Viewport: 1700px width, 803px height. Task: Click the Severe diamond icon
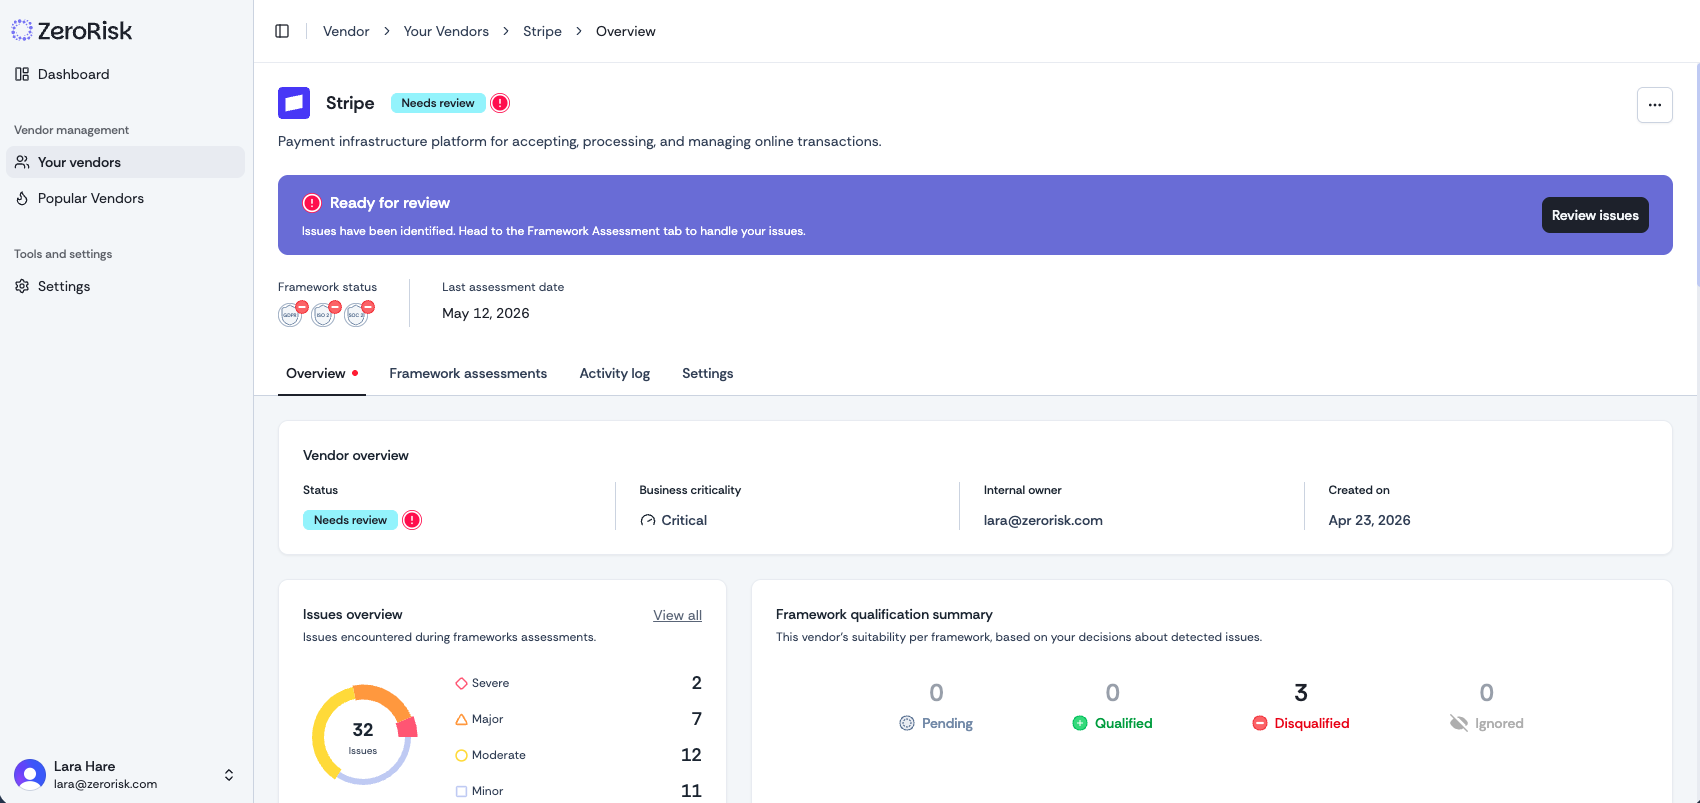pos(461,683)
